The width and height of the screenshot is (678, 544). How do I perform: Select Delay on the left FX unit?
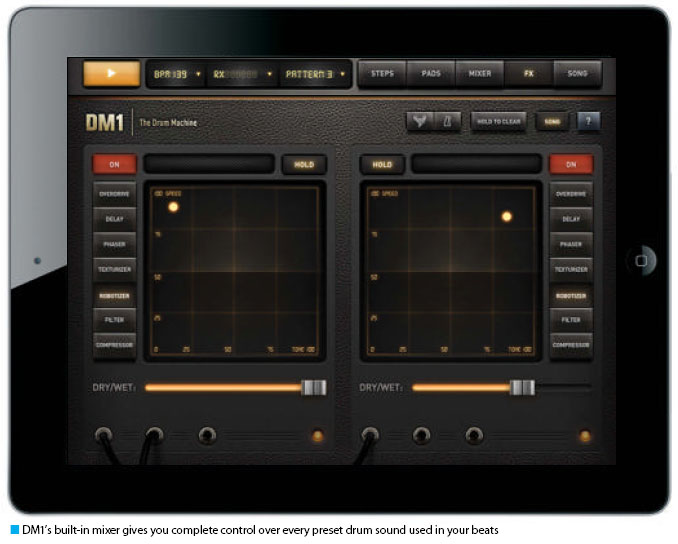(x=114, y=219)
